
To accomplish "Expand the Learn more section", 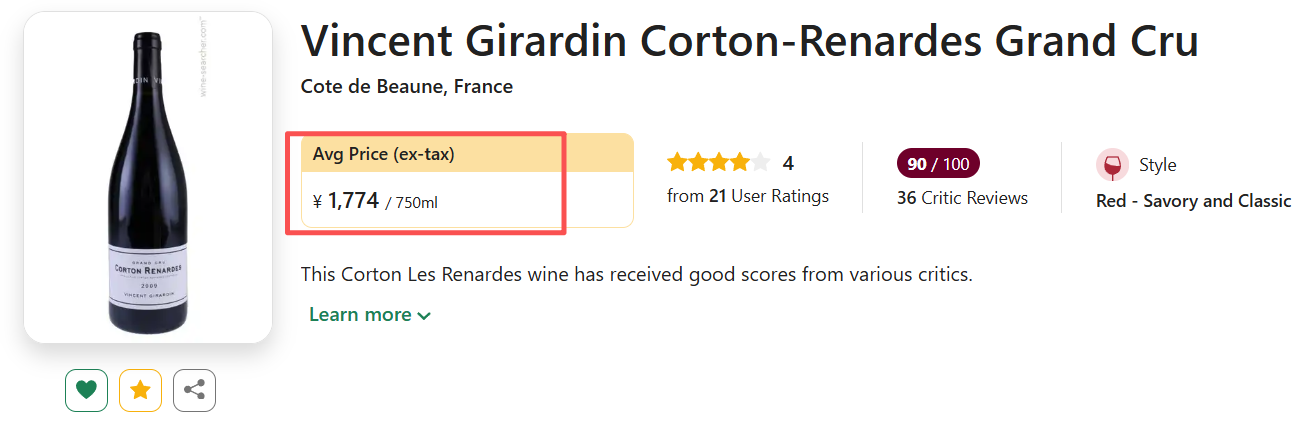I will point(360,315).
